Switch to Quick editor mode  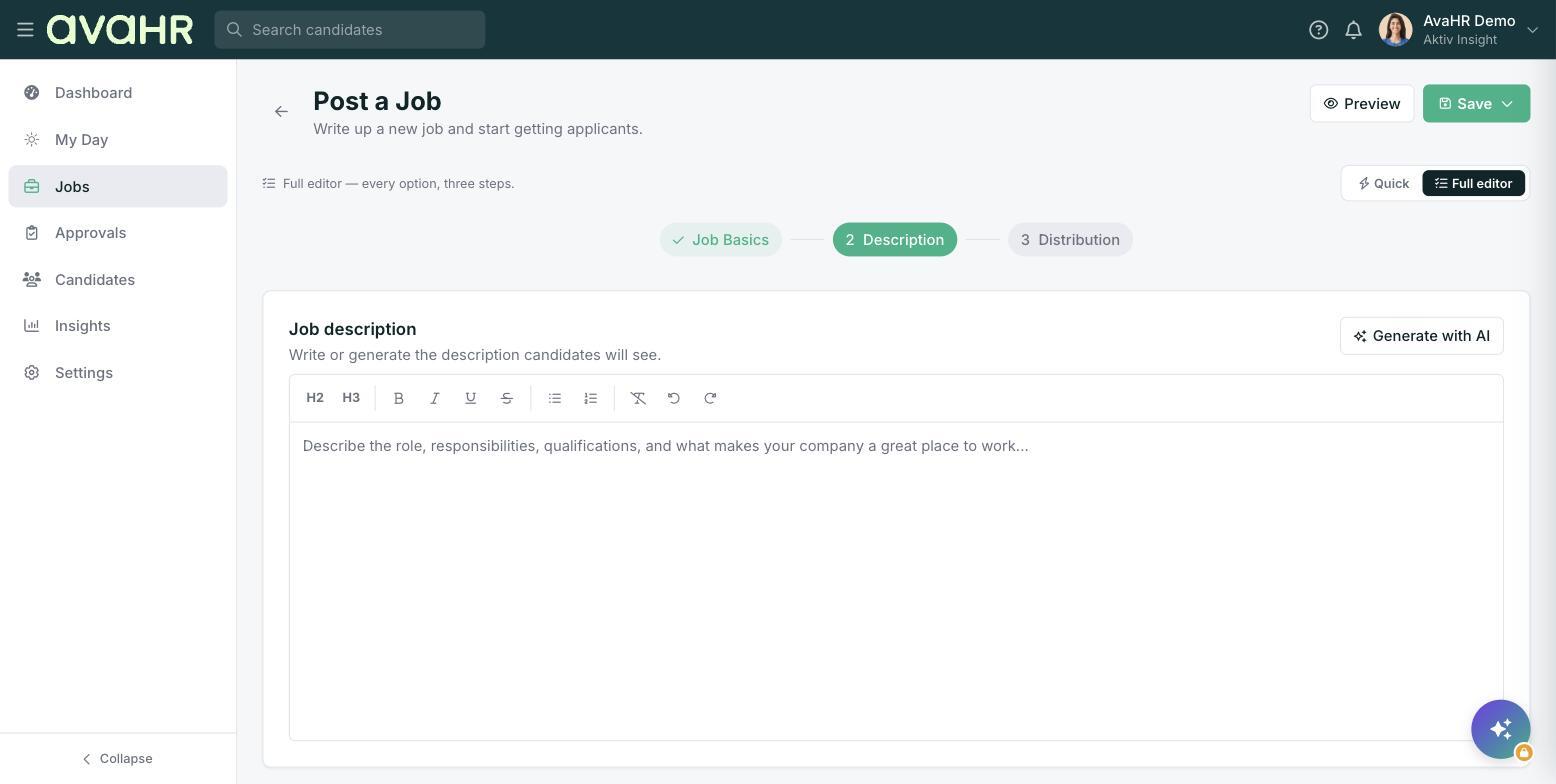click(x=1384, y=183)
